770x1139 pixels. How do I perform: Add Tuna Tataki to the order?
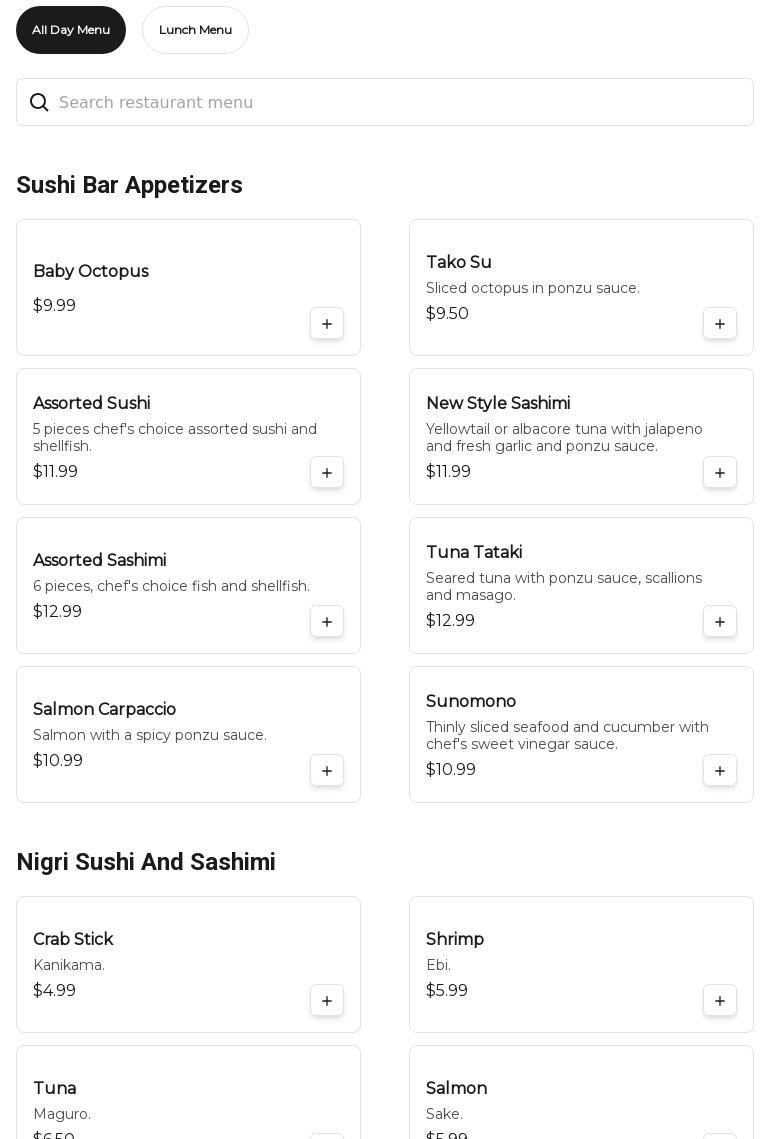[x=720, y=622]
